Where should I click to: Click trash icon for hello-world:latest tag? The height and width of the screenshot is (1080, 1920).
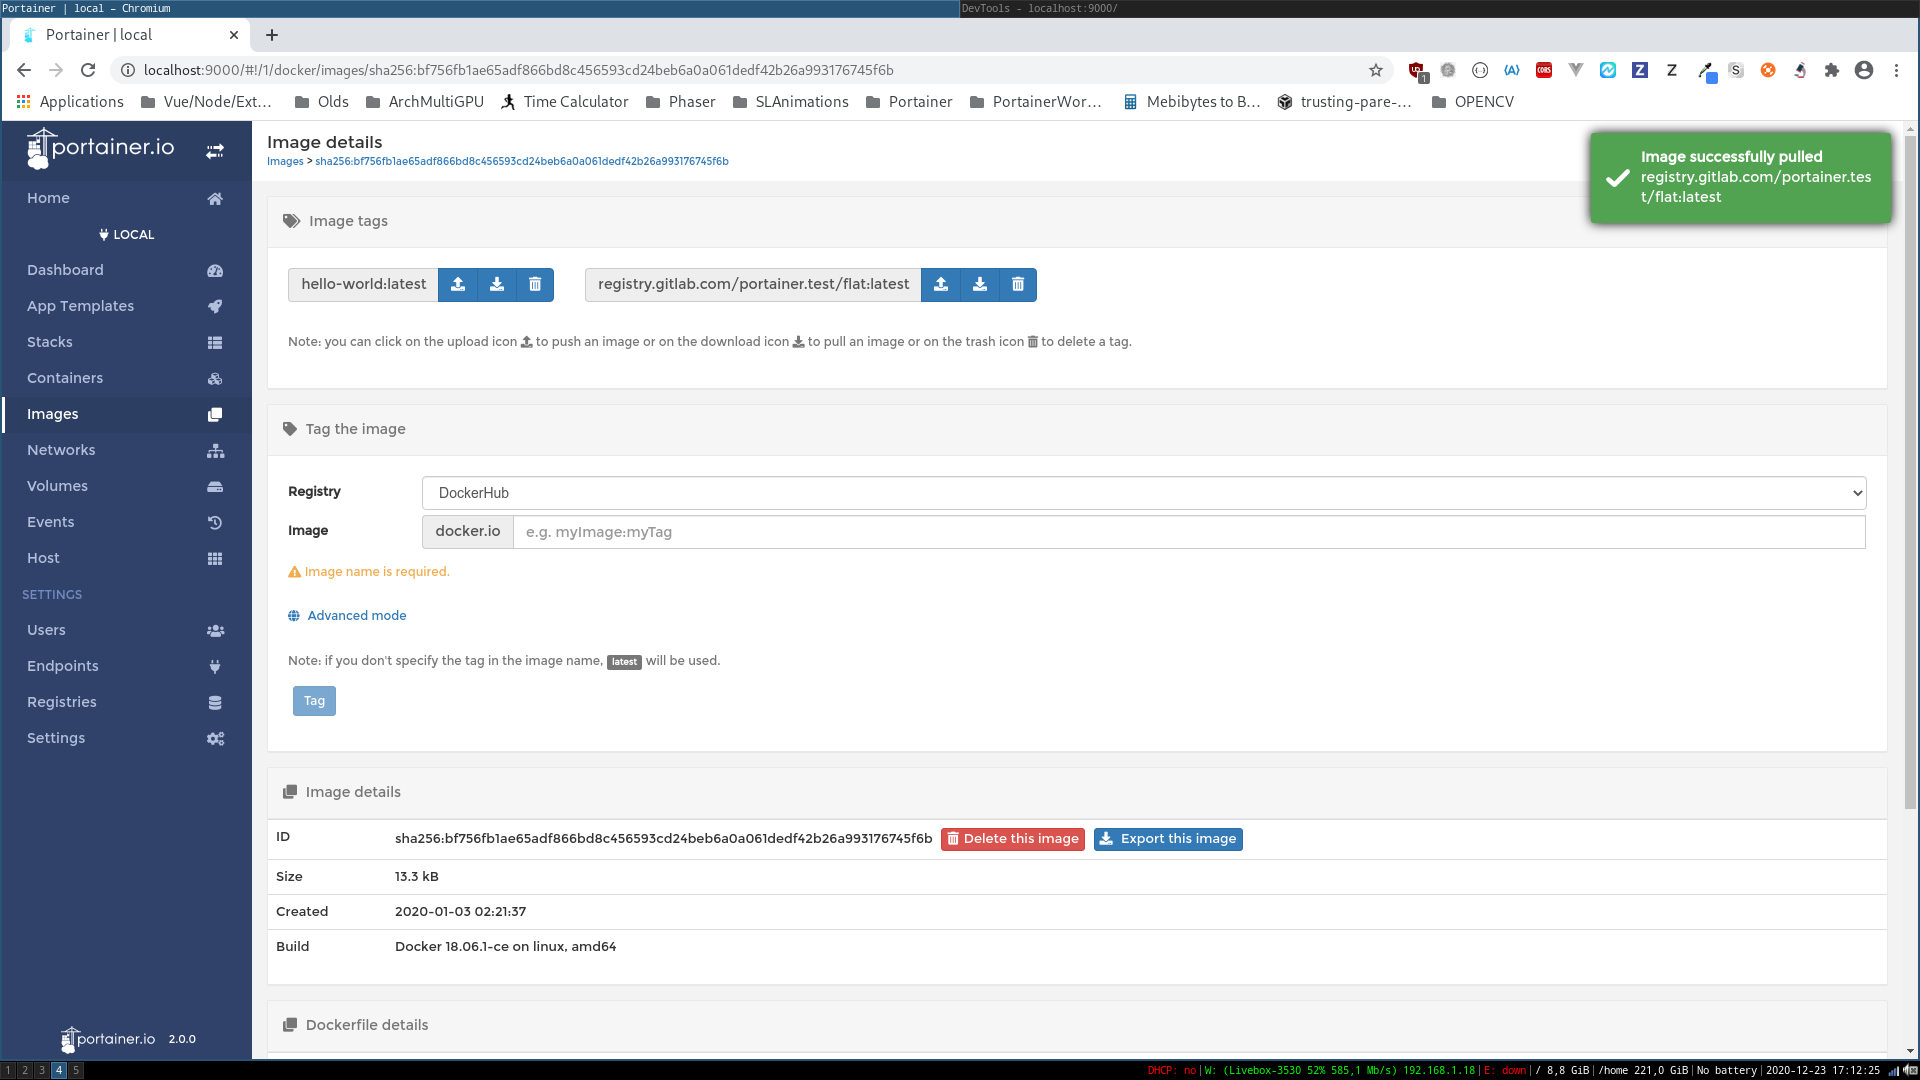tap(535, 285)
